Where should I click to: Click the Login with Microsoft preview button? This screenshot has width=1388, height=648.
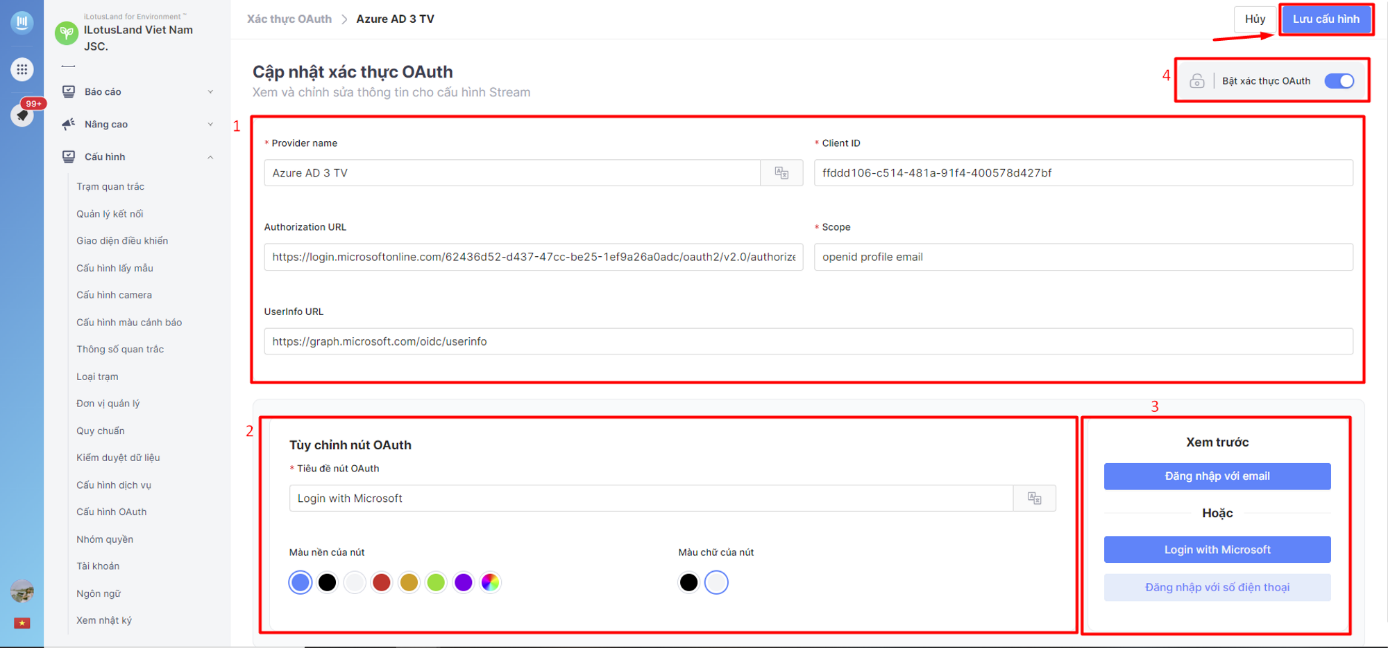[1217, 550]
